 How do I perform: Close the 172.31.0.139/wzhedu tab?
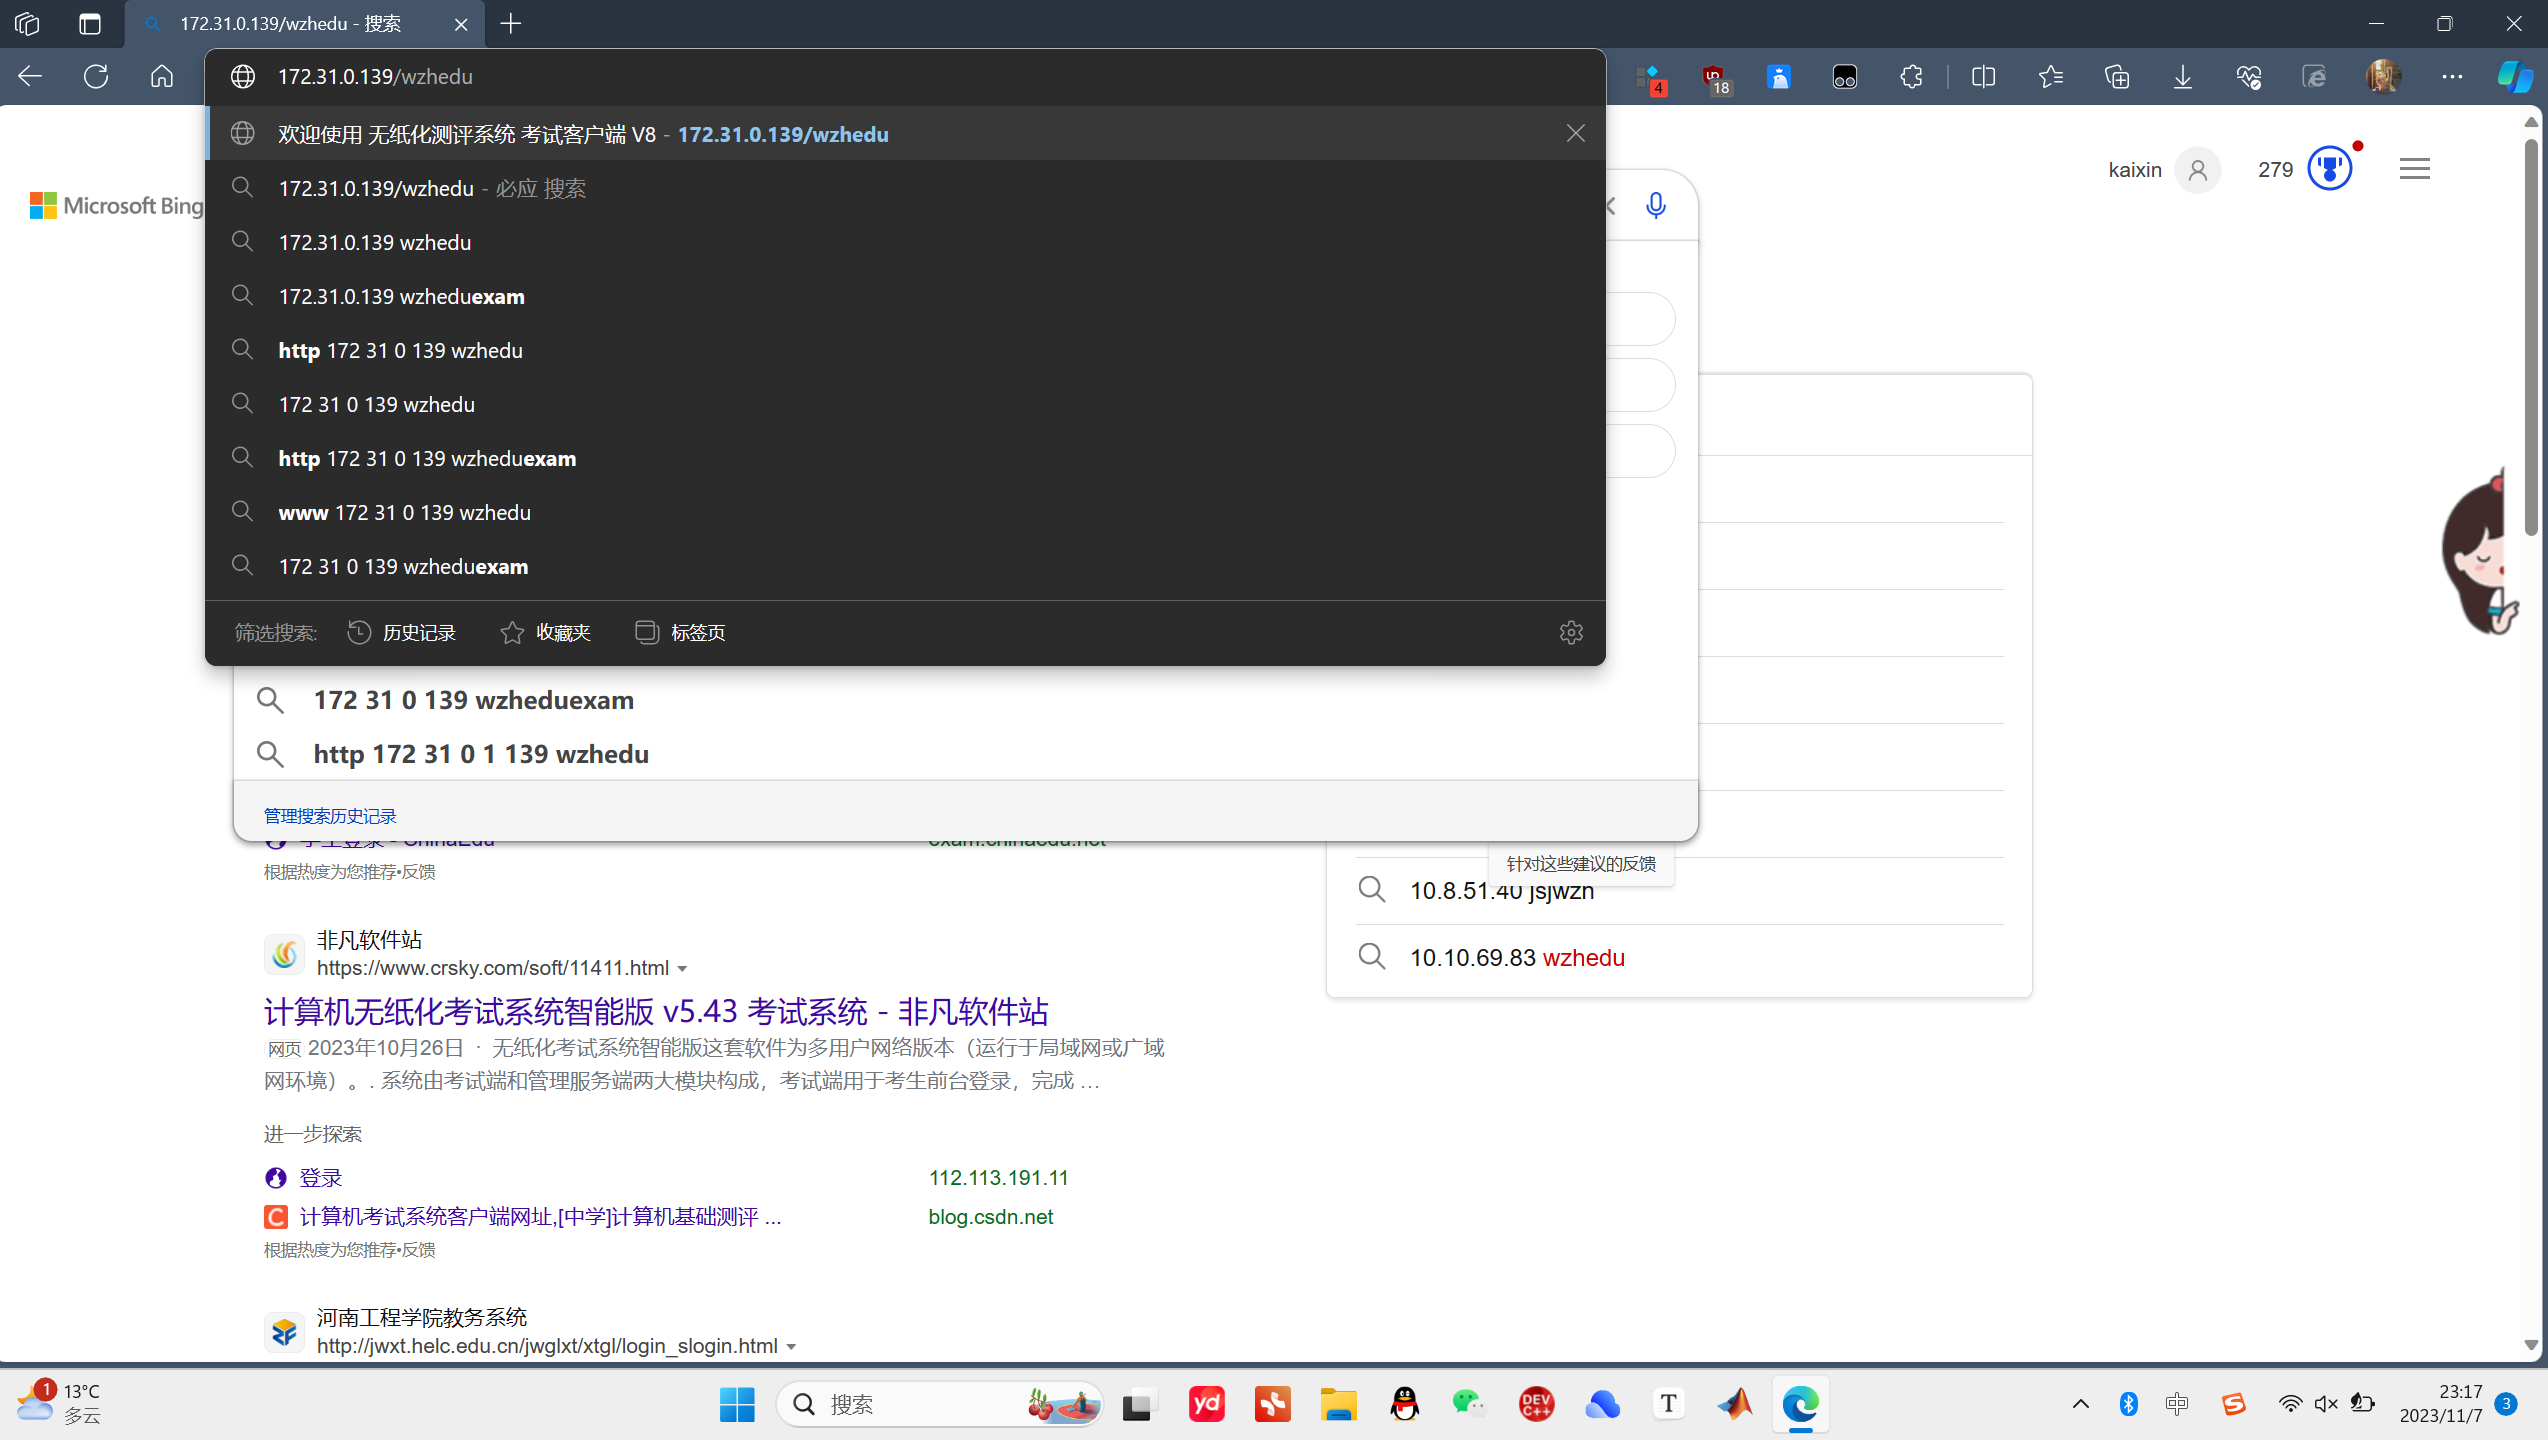click(x=461, y=24)
